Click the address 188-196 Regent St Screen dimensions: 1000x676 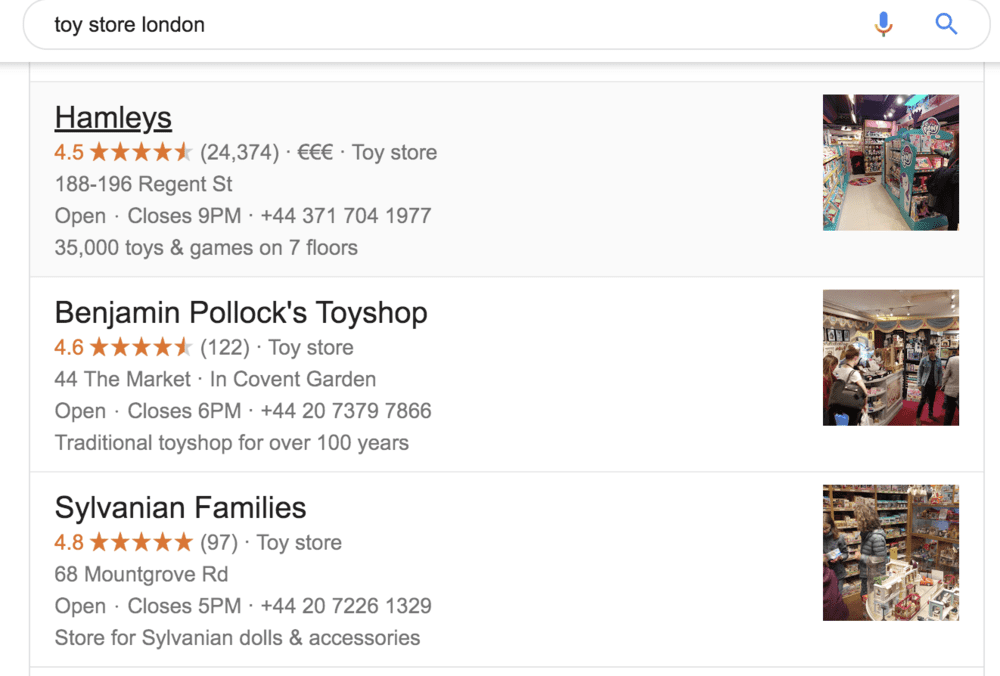[x=144, y=184]
